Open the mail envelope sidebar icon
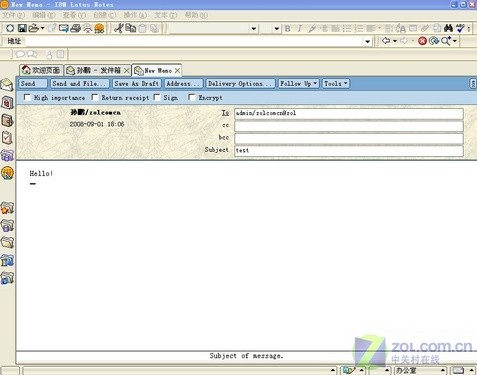The height and width of the screenshot is (375, 477). point(7,85)
